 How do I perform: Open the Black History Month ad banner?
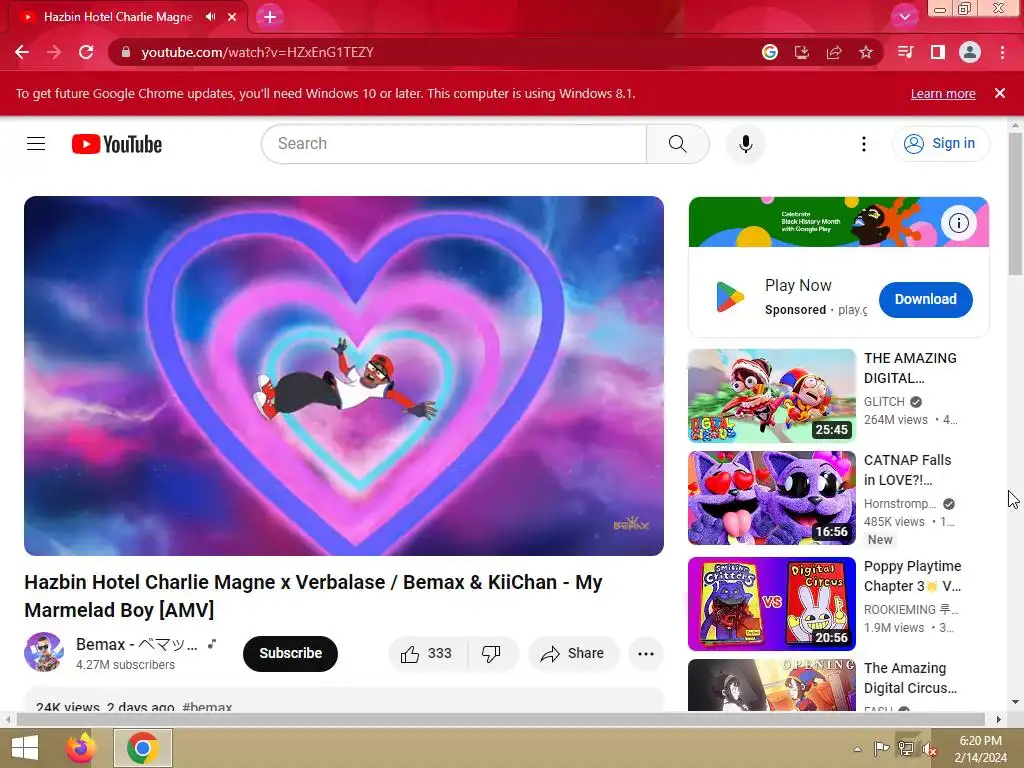839,222
